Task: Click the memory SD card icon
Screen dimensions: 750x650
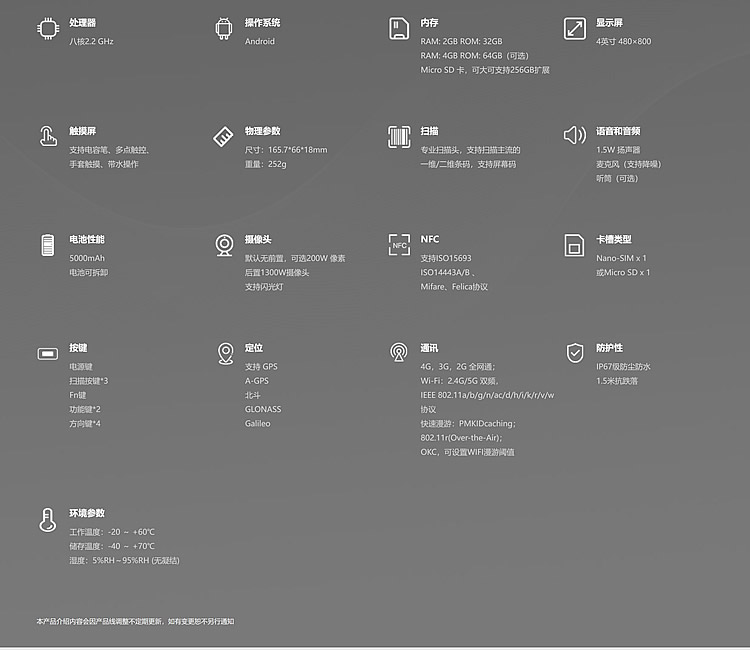Action: pyautogui.click(x=399, y=28)
